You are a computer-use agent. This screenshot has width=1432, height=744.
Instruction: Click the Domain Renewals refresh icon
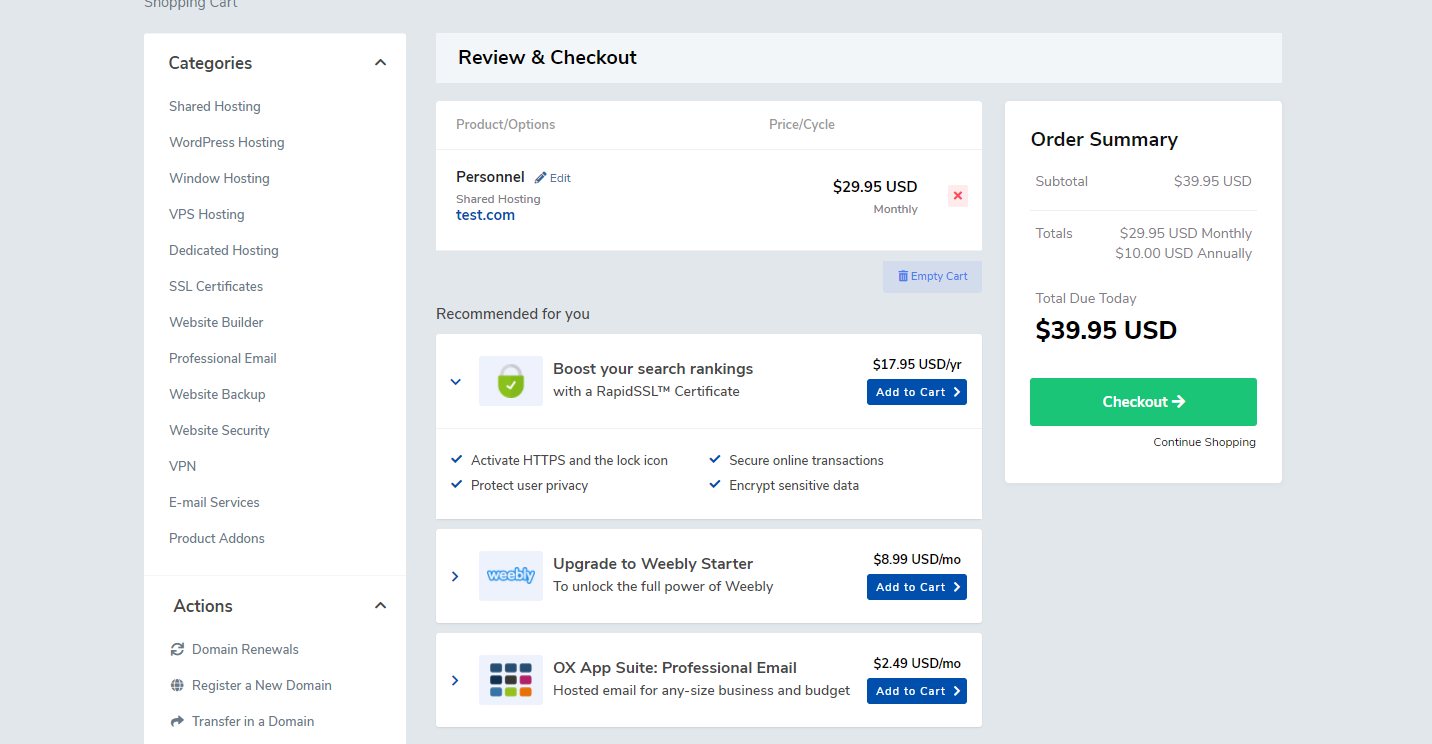(x=177, y=649)
